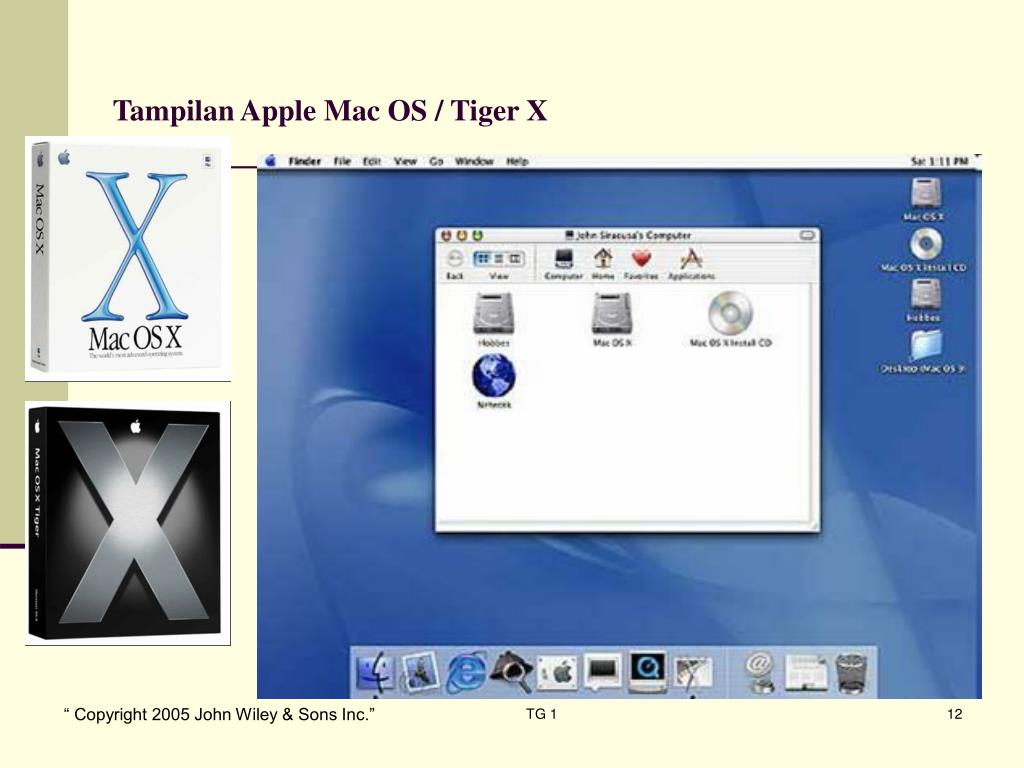The height and width of the screenshot is (768, 1024).
Task: Click the green zoom button of Finder window
Action: [x=477, y=235]
